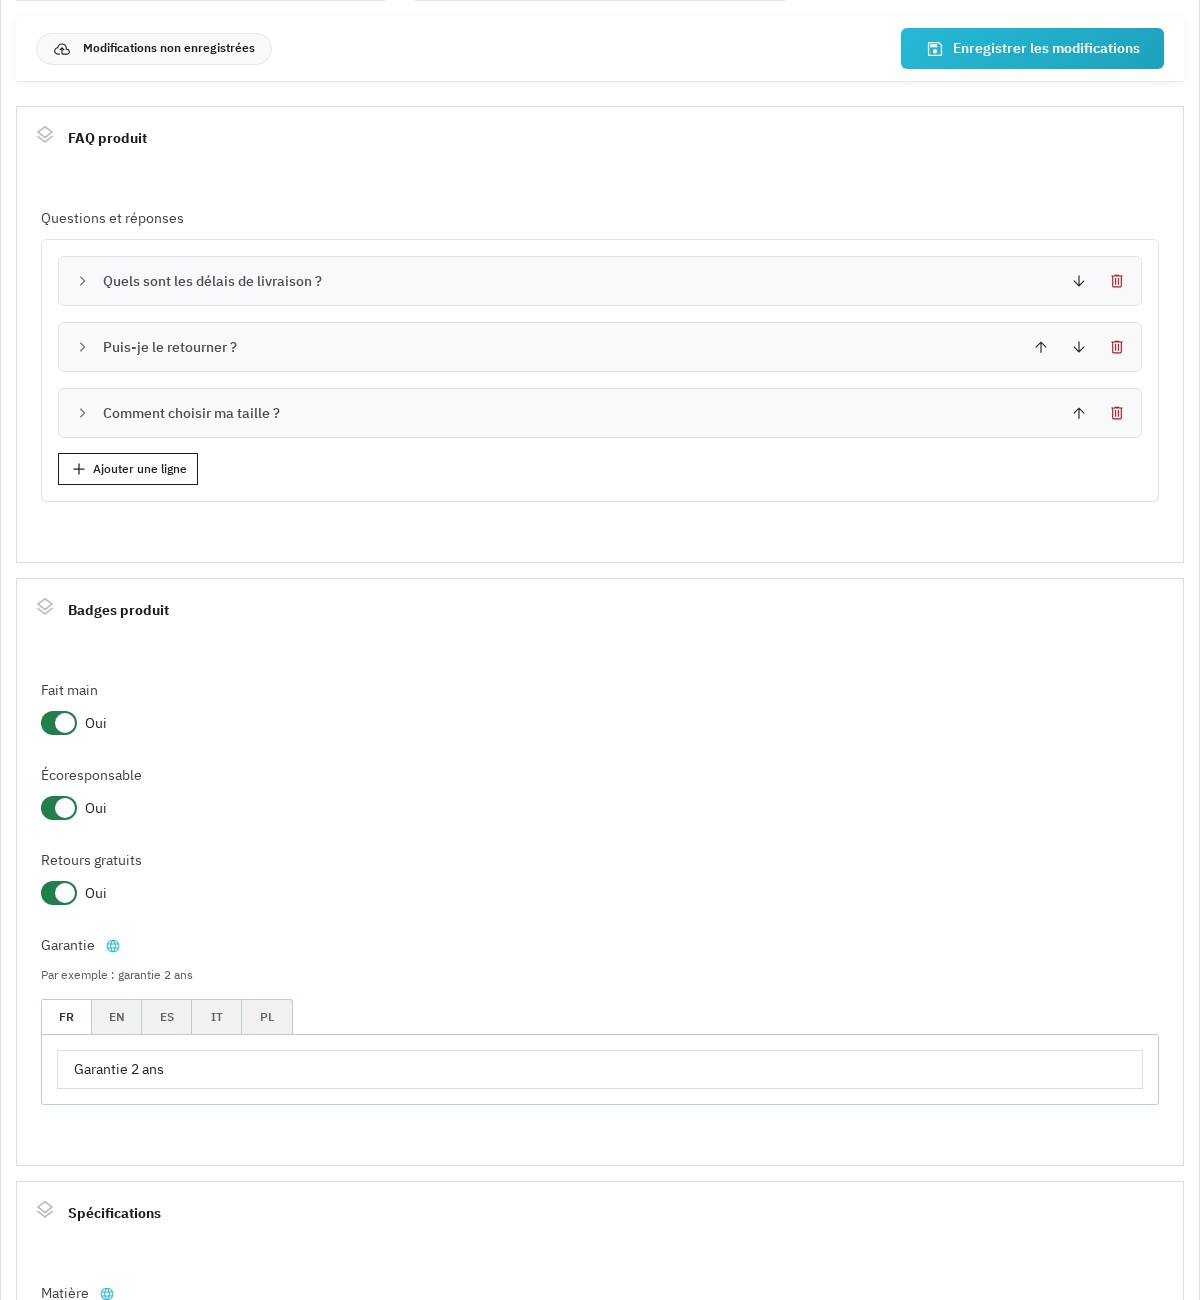Toggle off the Écoresponsable switch
The height and width of the screenshot is (1300, 1200).
pos(59,808)
